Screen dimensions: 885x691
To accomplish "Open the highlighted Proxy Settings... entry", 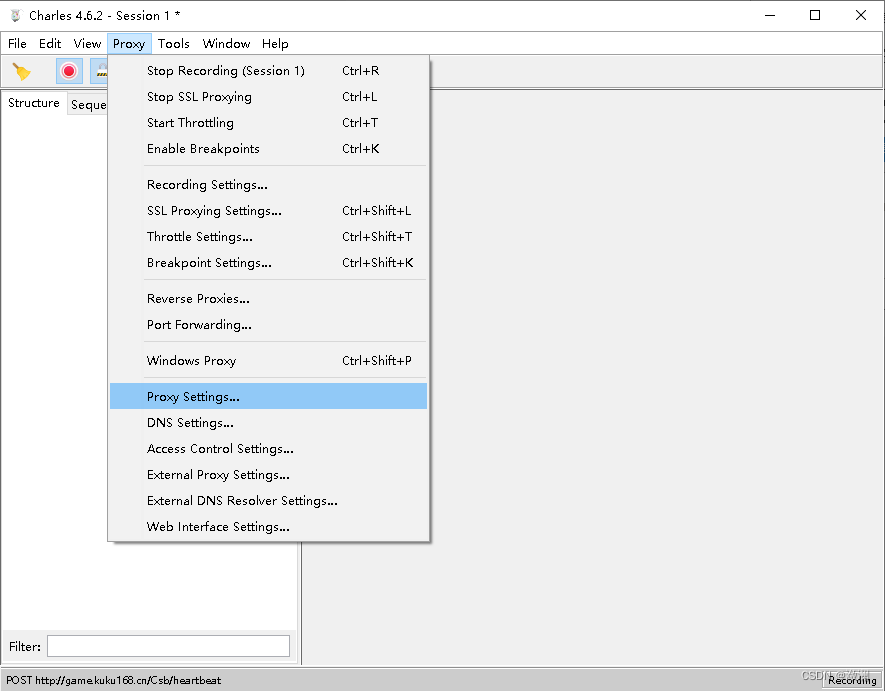I will (269, 396).
